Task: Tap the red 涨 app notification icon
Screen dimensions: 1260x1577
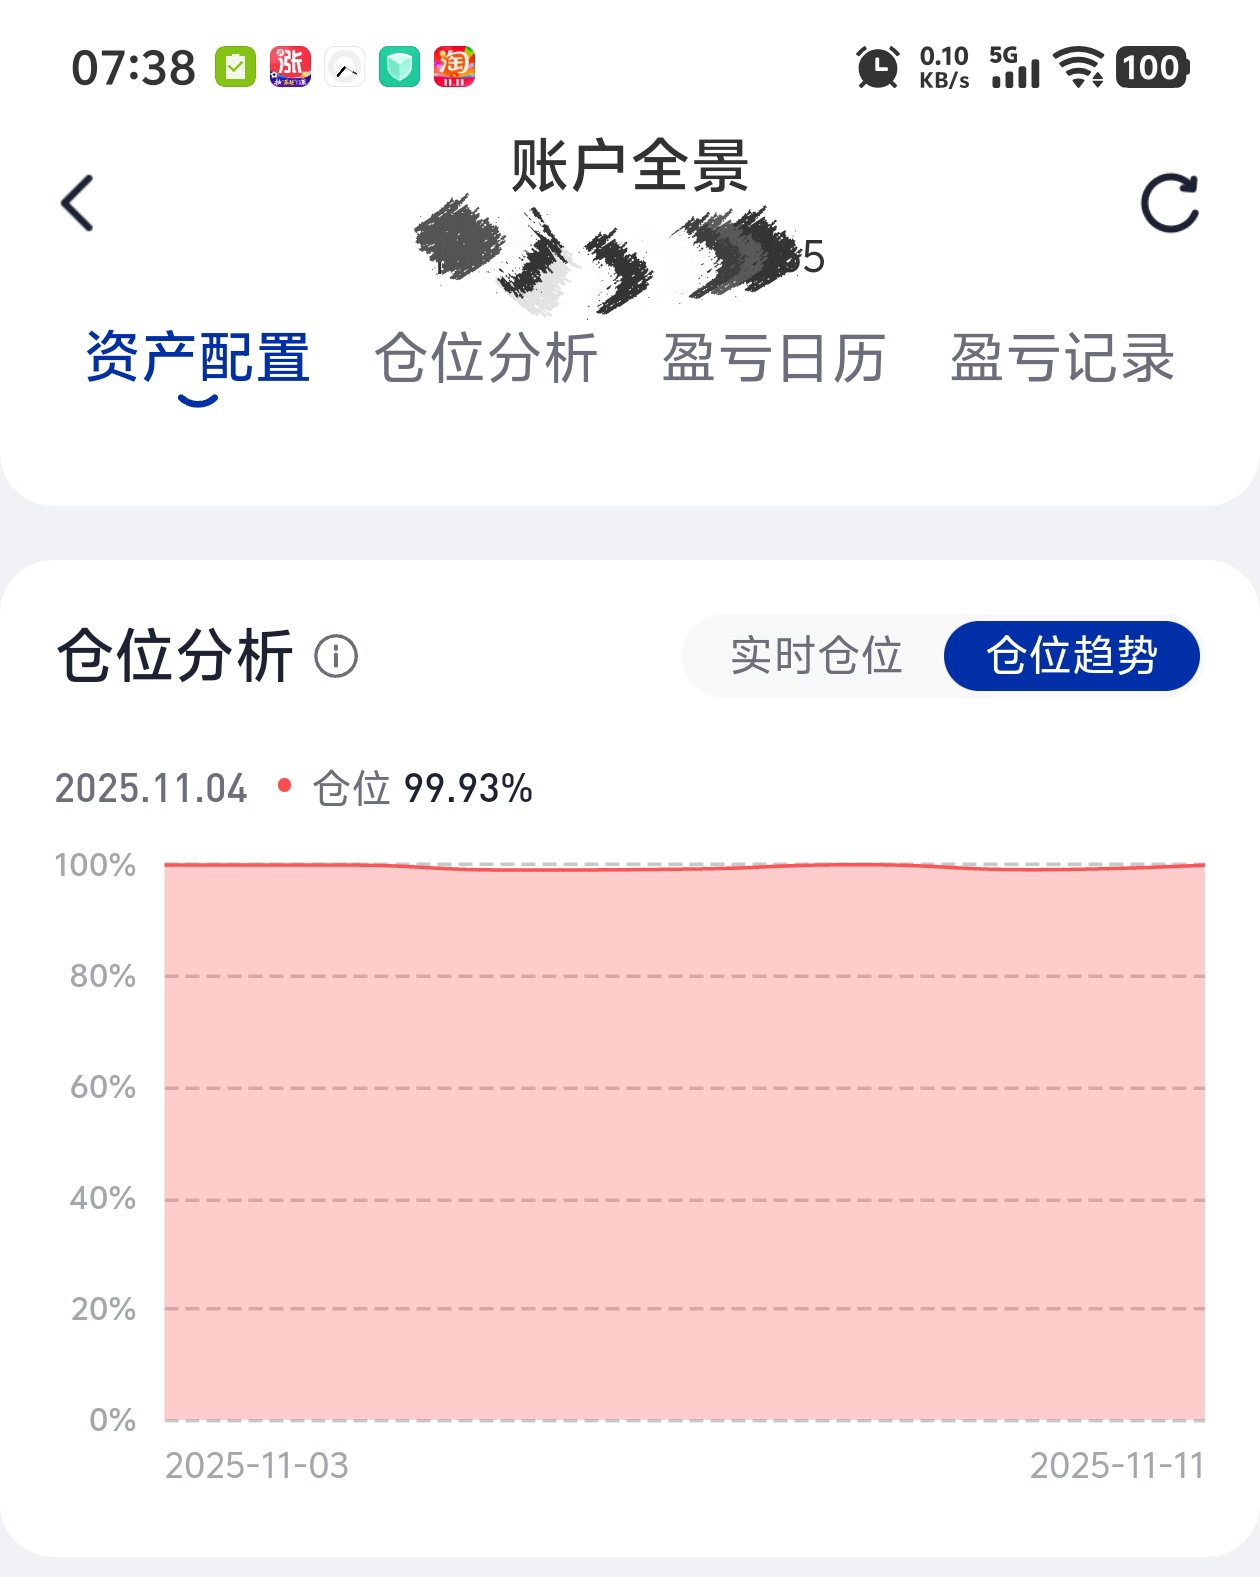Action: [290, 68]
